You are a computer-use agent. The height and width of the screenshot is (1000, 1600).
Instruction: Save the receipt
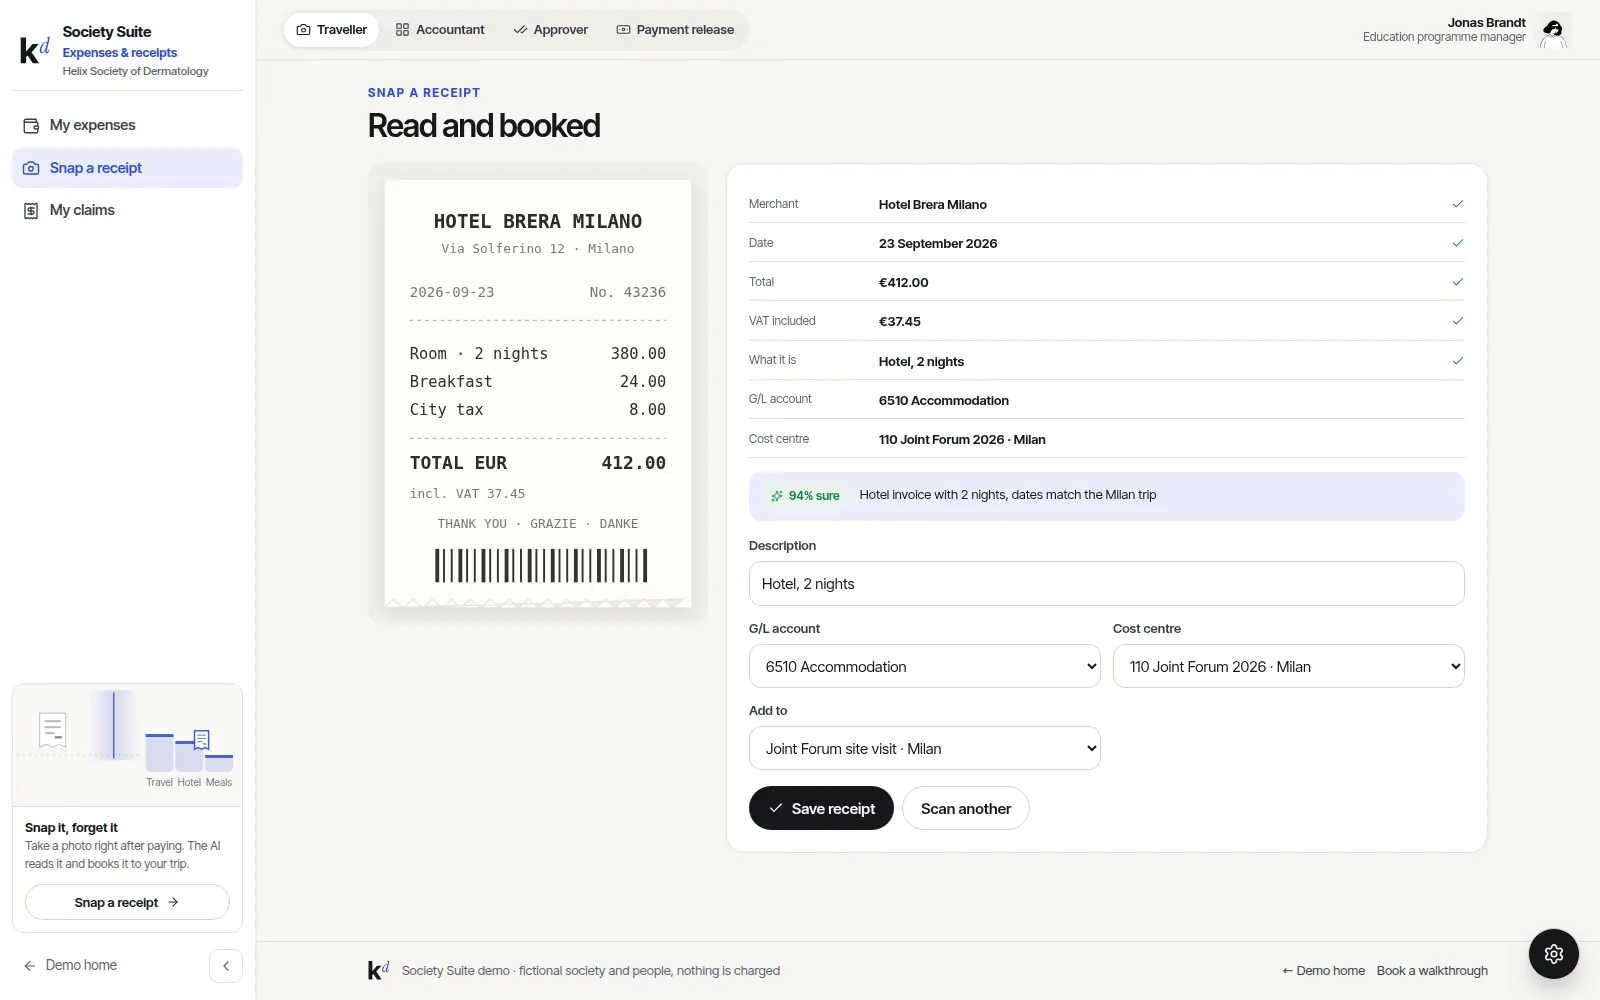click(x=821, y=808)
